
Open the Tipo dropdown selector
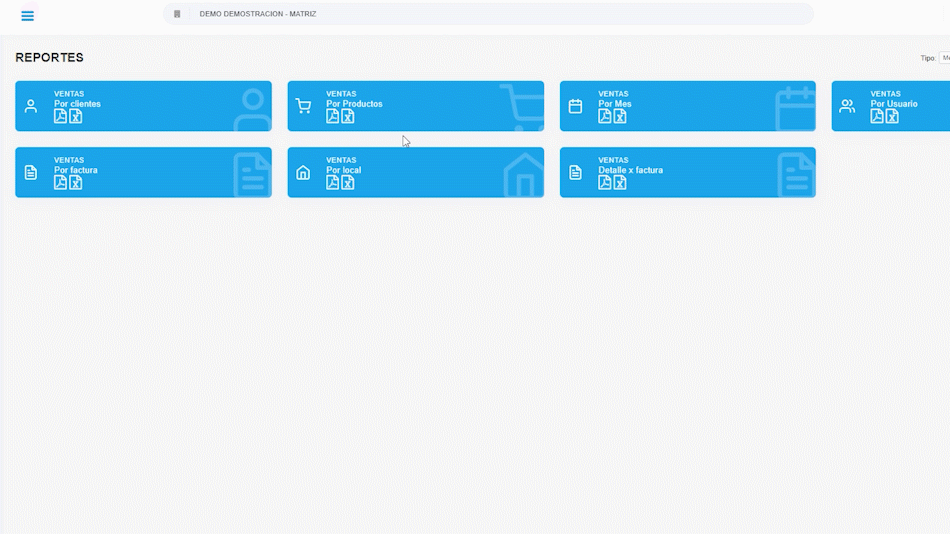tap(943, 58)
